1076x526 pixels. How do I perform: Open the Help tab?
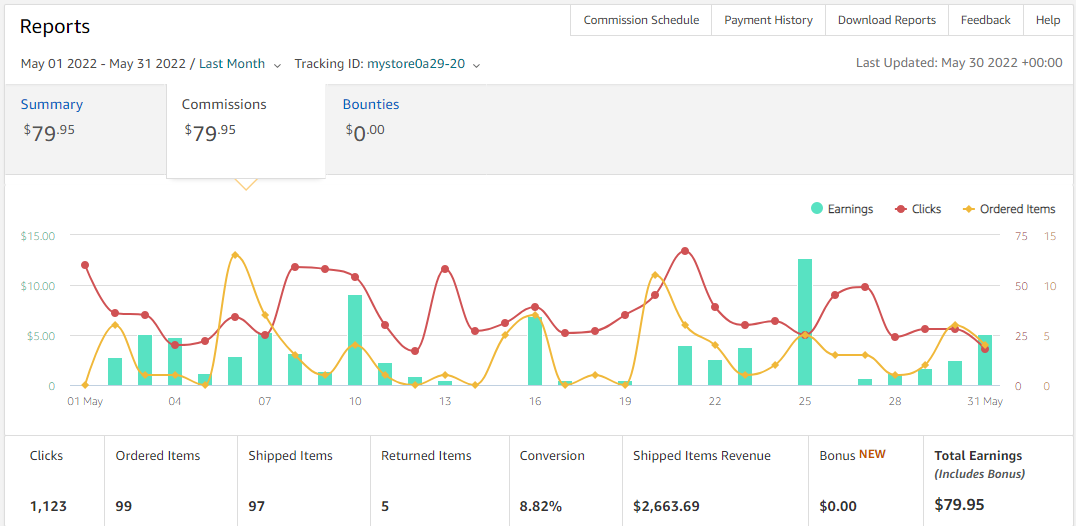click(x=1048, y=20)
